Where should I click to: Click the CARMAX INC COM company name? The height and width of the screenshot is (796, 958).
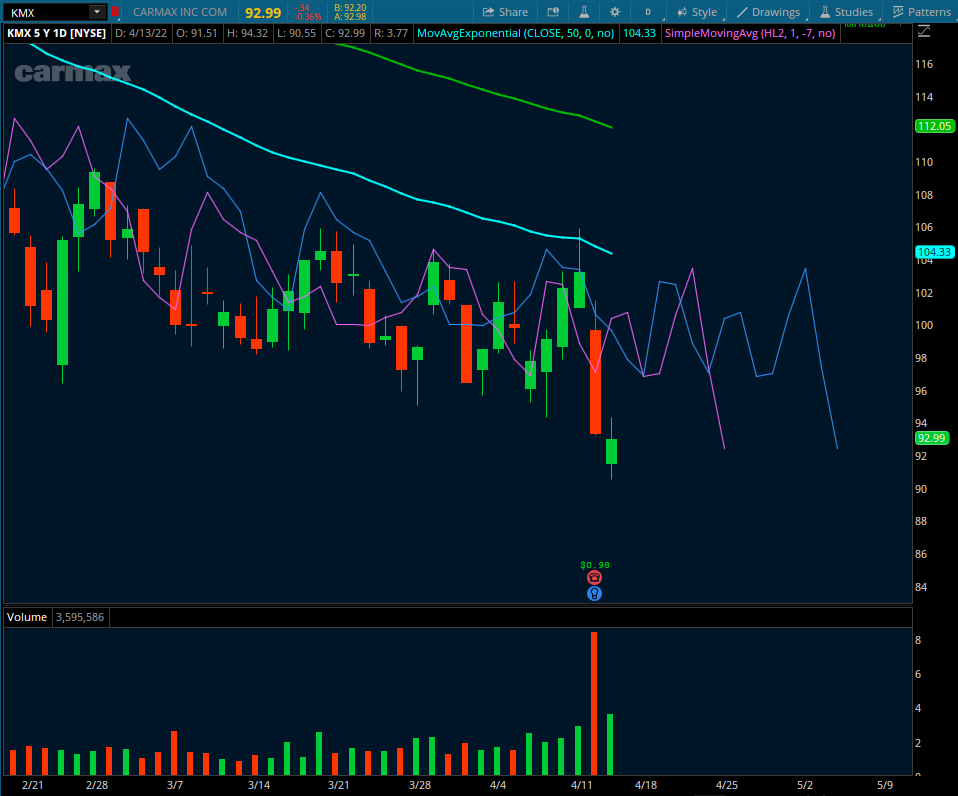tap(180, 12)
